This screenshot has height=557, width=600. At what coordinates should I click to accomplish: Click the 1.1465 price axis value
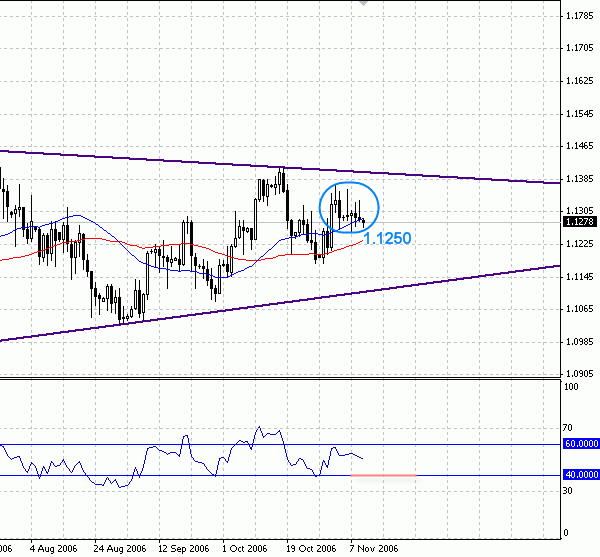[579, 146]
